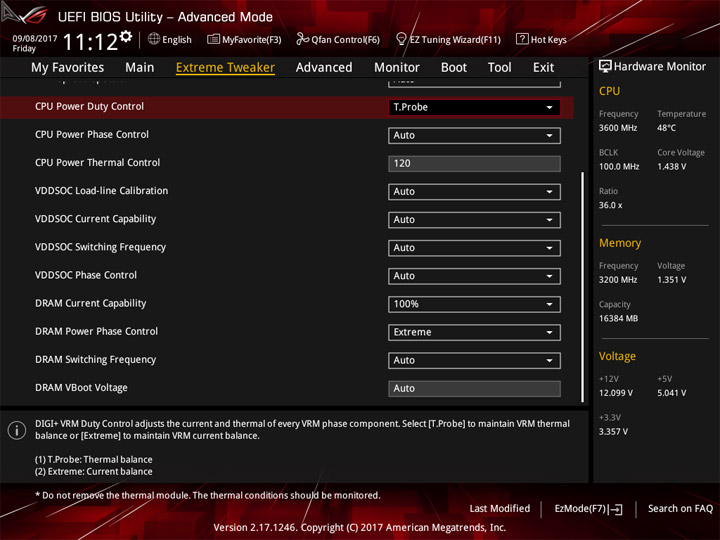Screen dimensions: 720x540
Task: Click the info icon beside the description
Action: (17, 430)
